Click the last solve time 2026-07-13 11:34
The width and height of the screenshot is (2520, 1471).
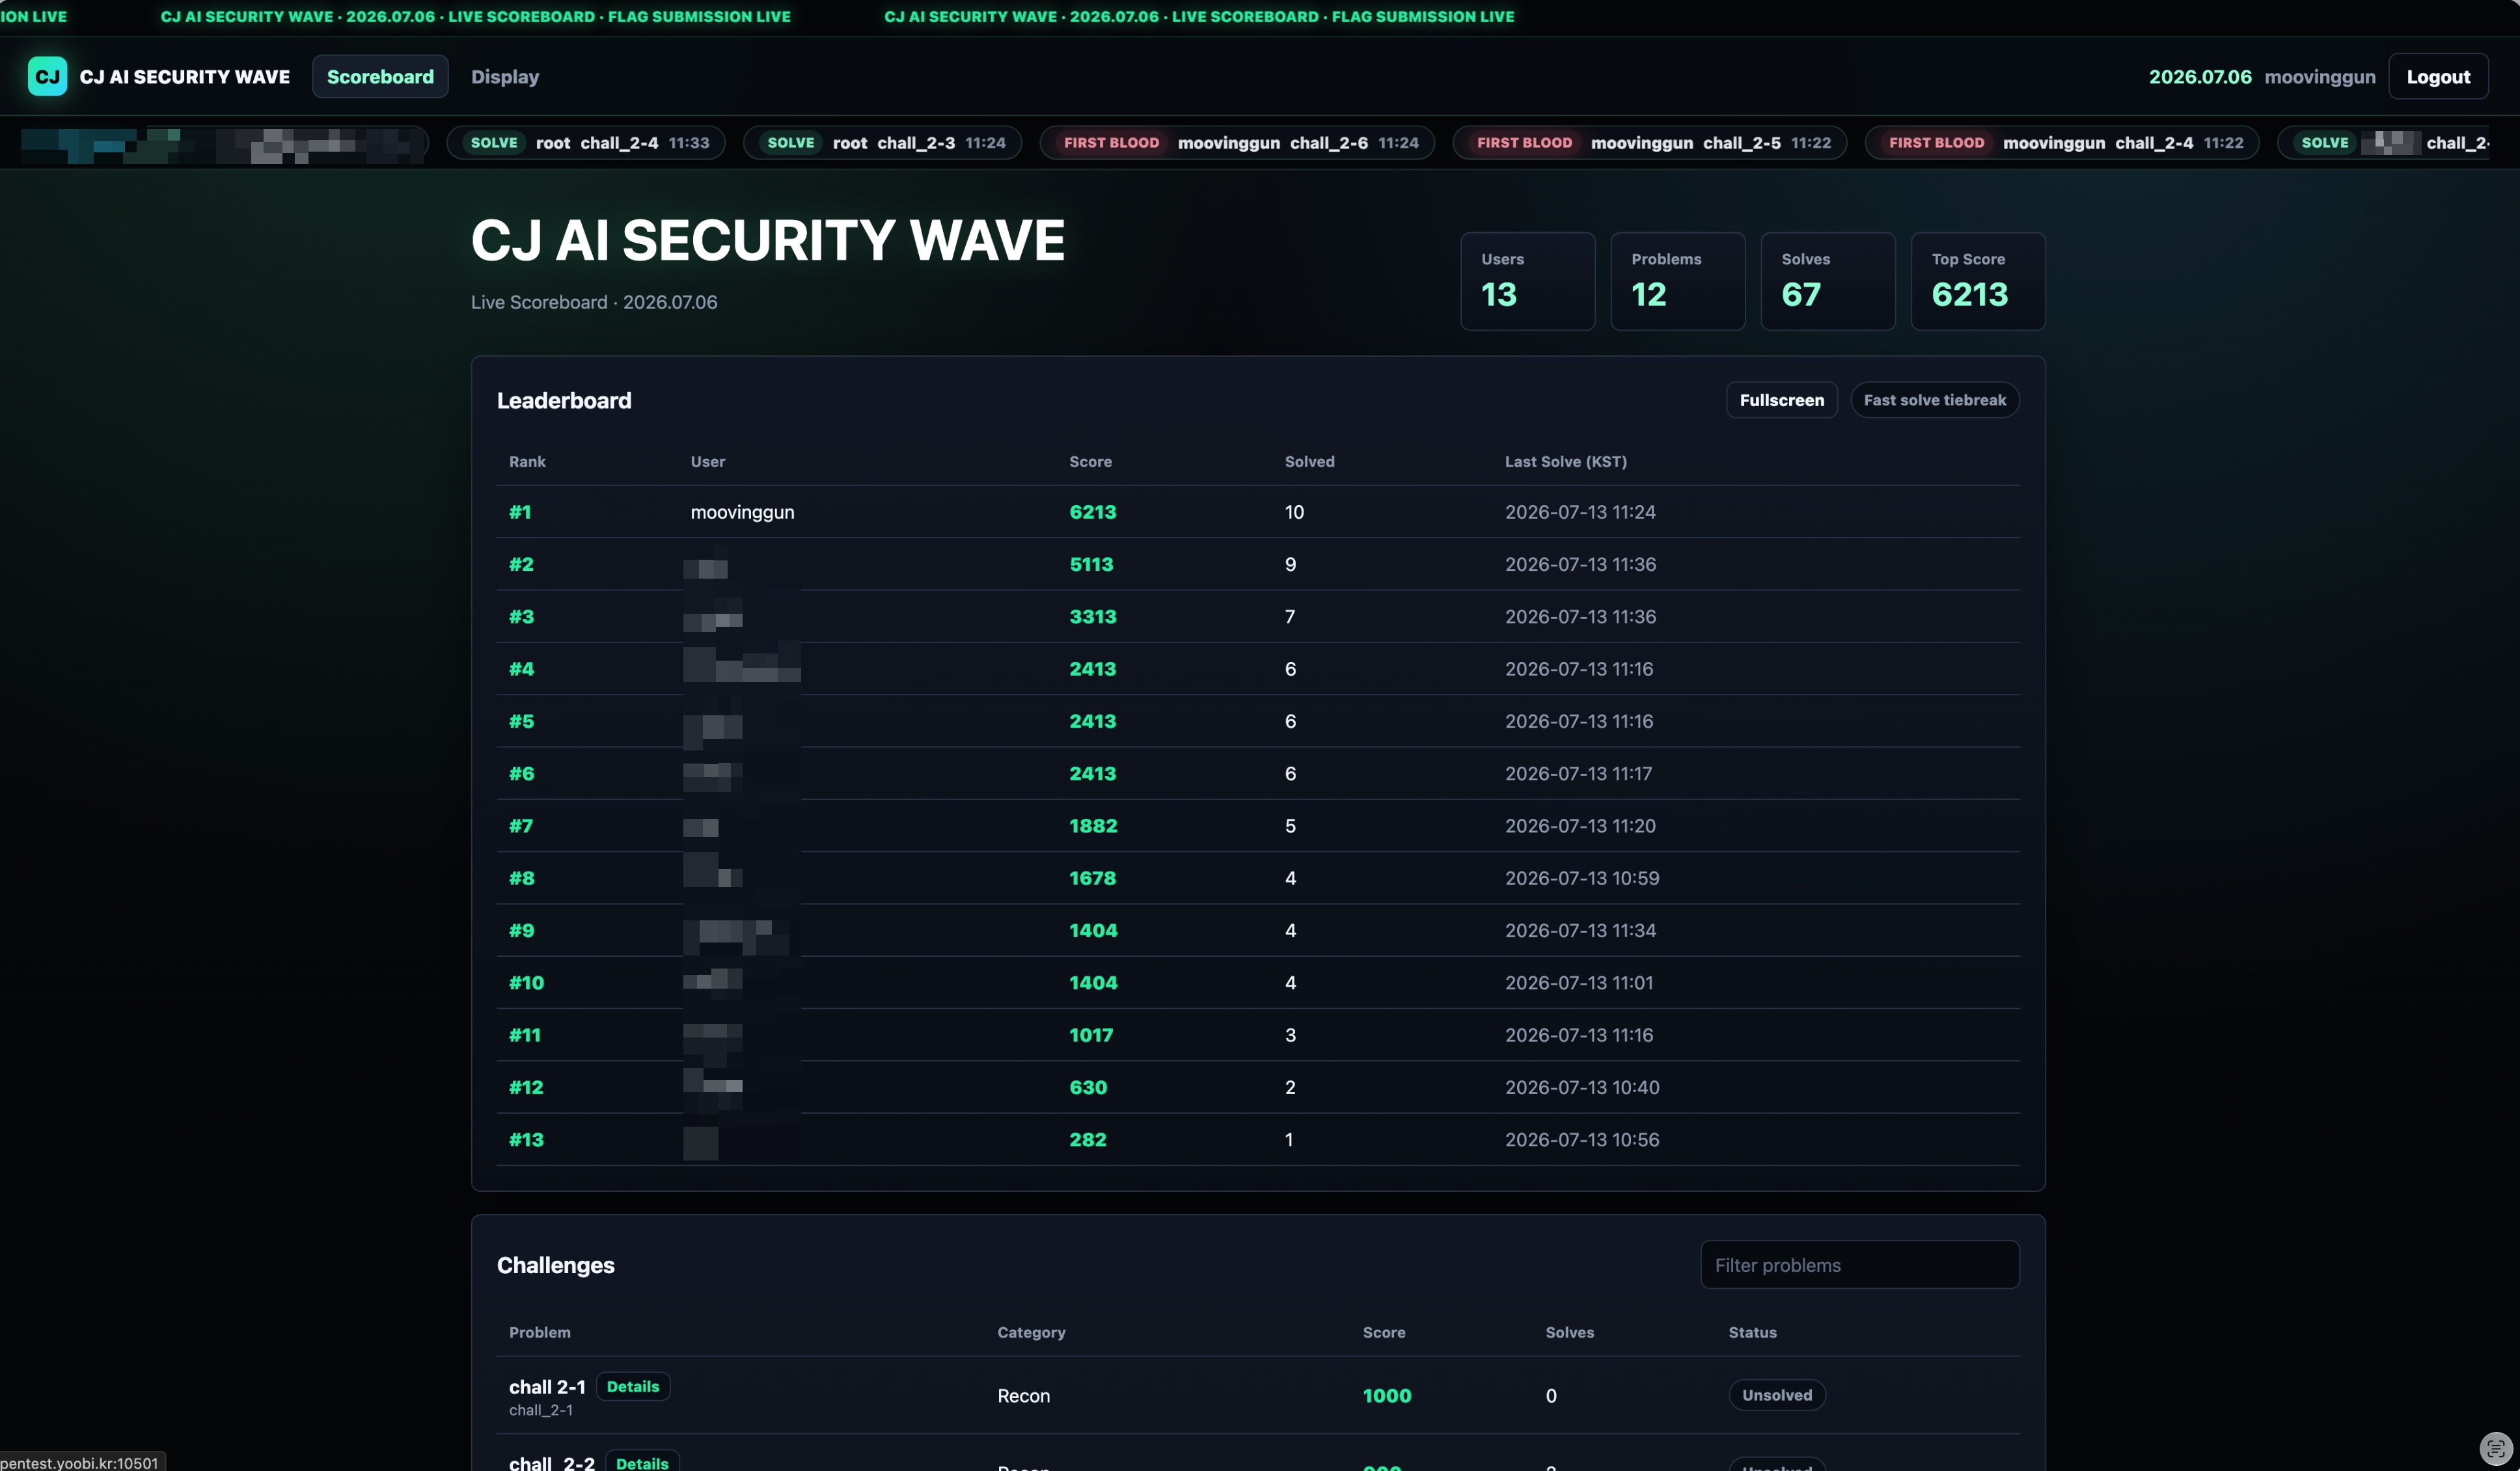coord(1580,931)
